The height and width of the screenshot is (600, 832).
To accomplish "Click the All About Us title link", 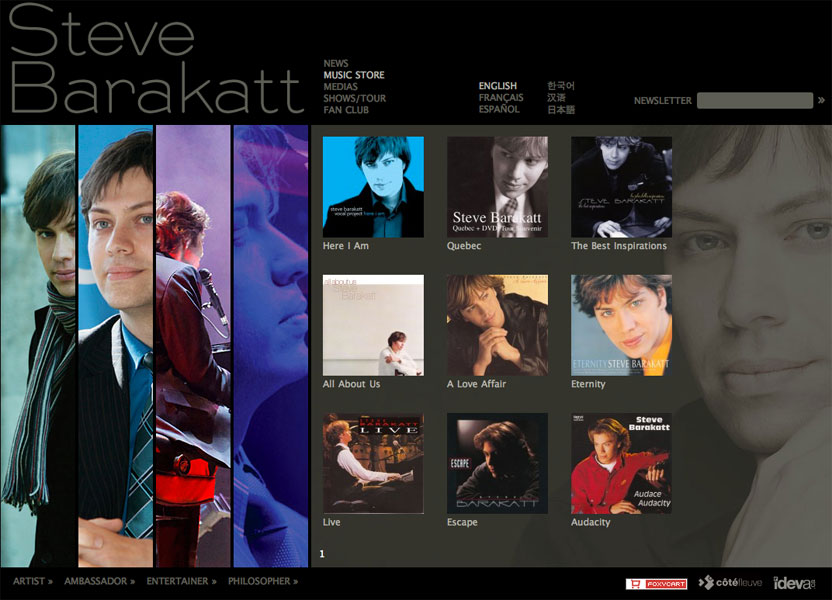I will pyautogui.click(x=351, y=384).
